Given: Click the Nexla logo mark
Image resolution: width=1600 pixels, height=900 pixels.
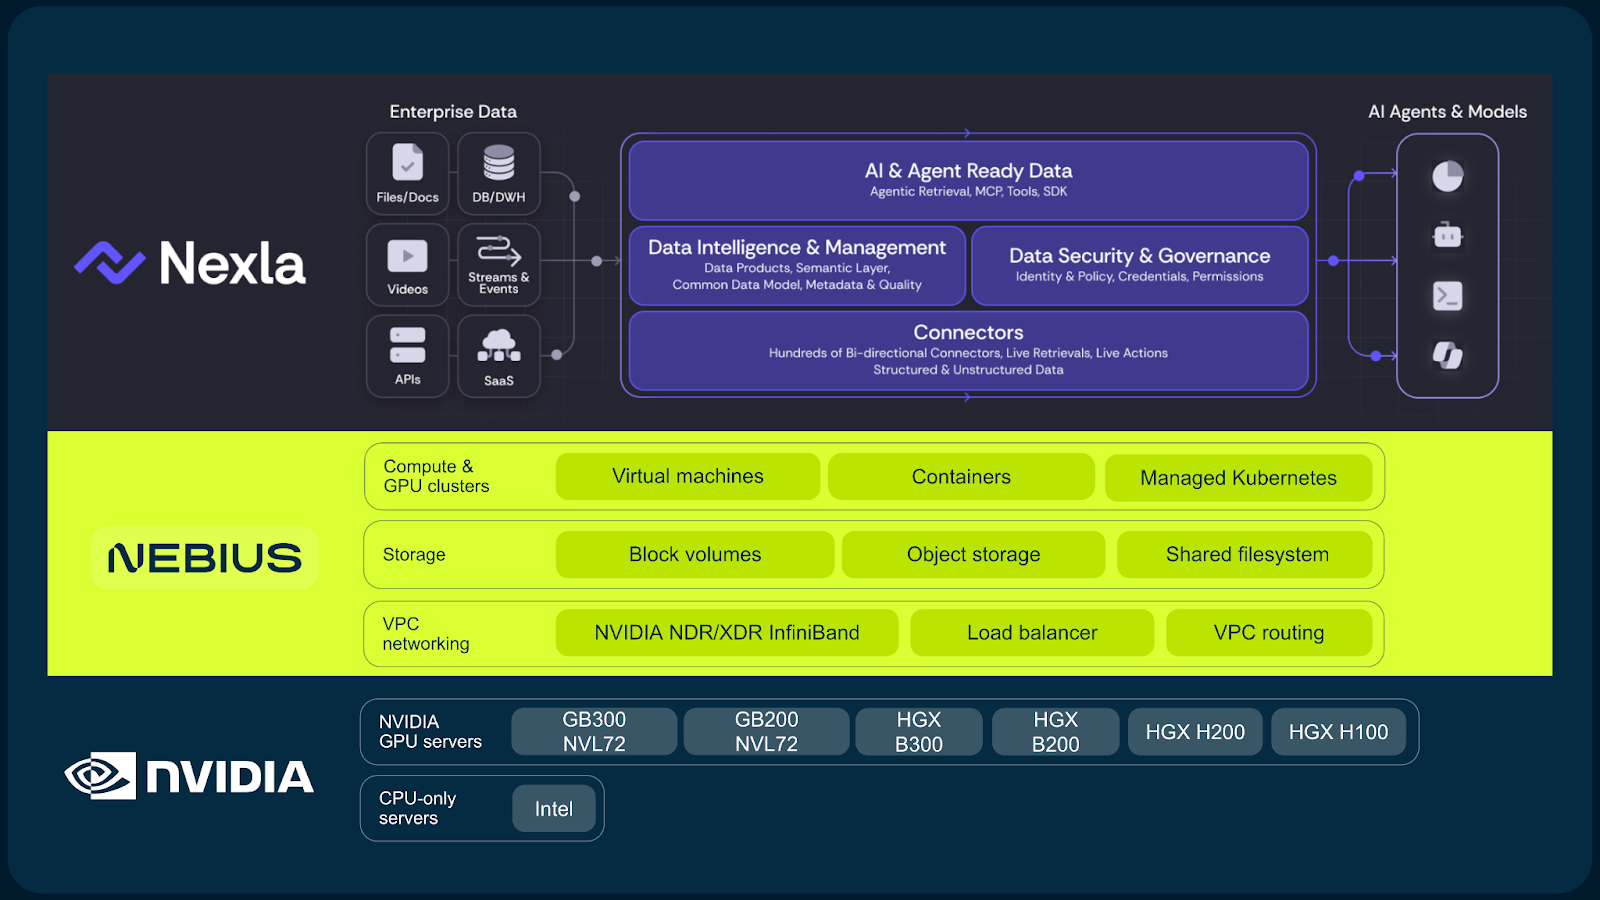Looking at the screenshot, I should click(x=110, y=263).
